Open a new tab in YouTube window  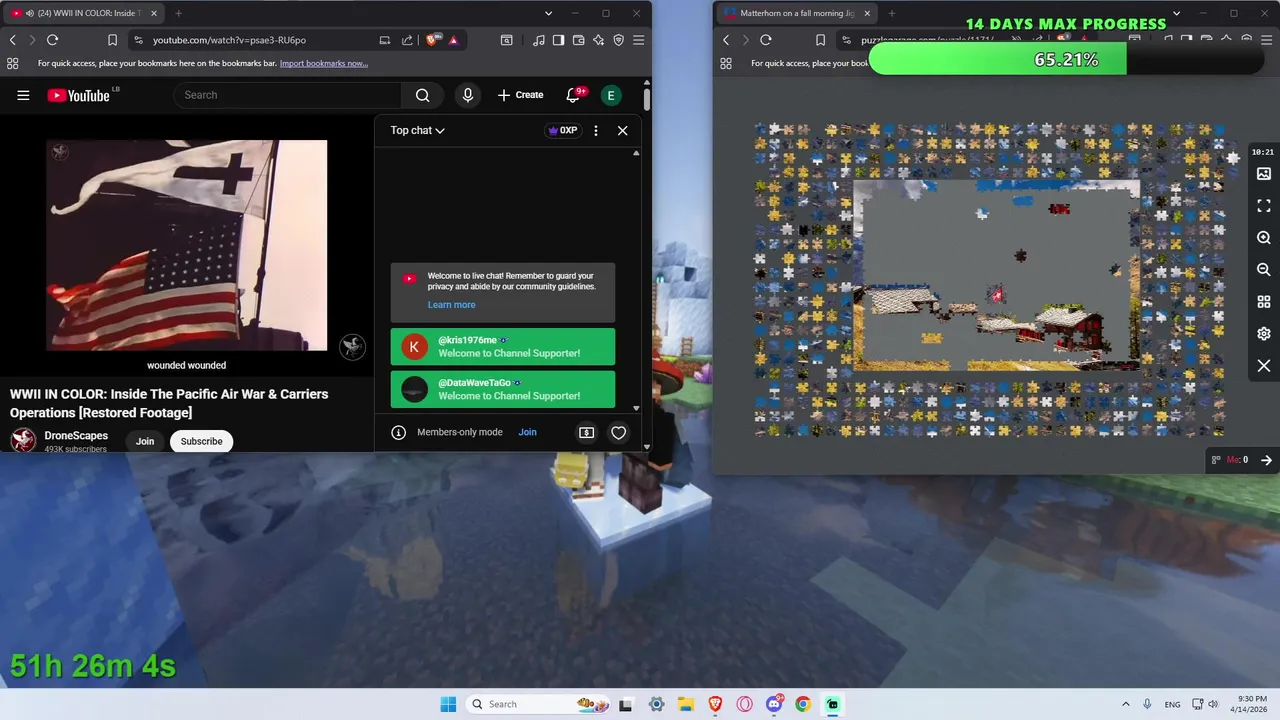[x=178, y=13]
